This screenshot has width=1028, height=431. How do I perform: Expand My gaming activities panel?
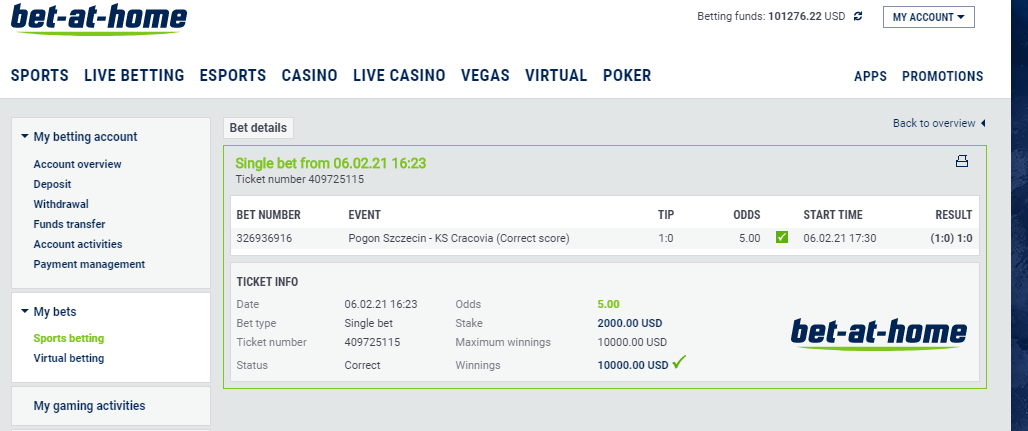coord(89,405)
